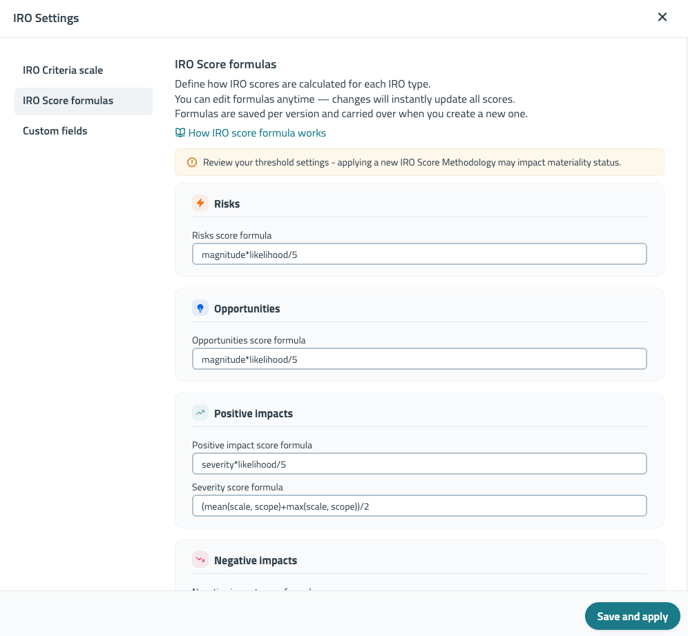Click the Positive impacts section heading
Screen dimensions: 688x636
tap(253, 414)
